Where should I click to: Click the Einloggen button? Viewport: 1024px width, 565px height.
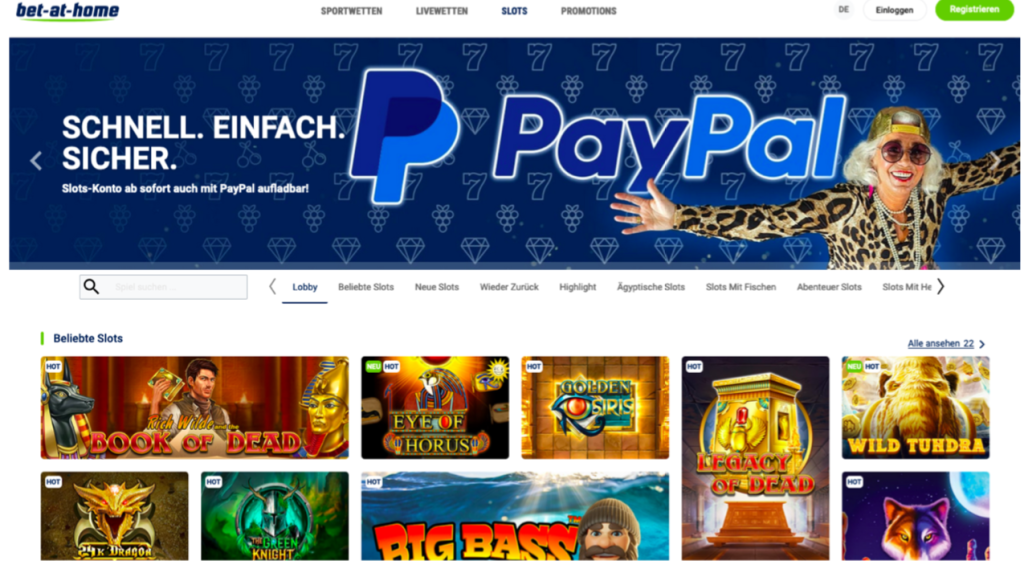click(895, 10)
